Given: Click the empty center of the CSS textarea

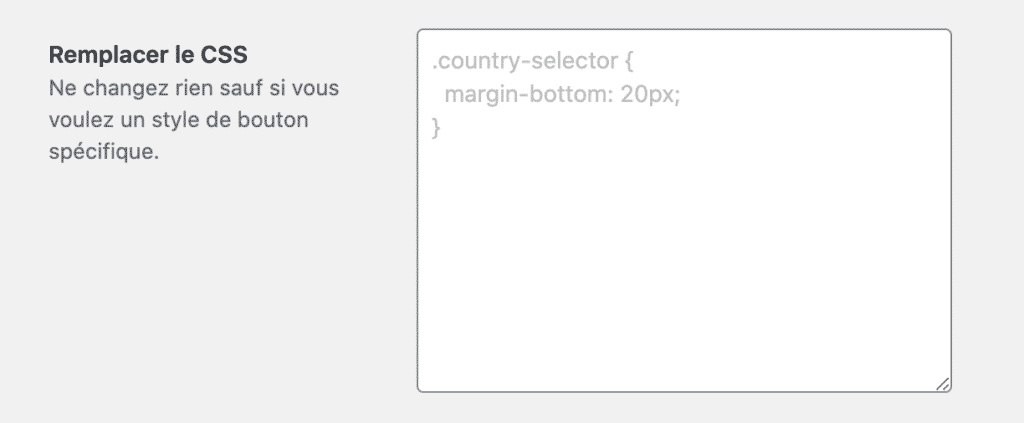Looking at the screenshot, I should [683, 250].
